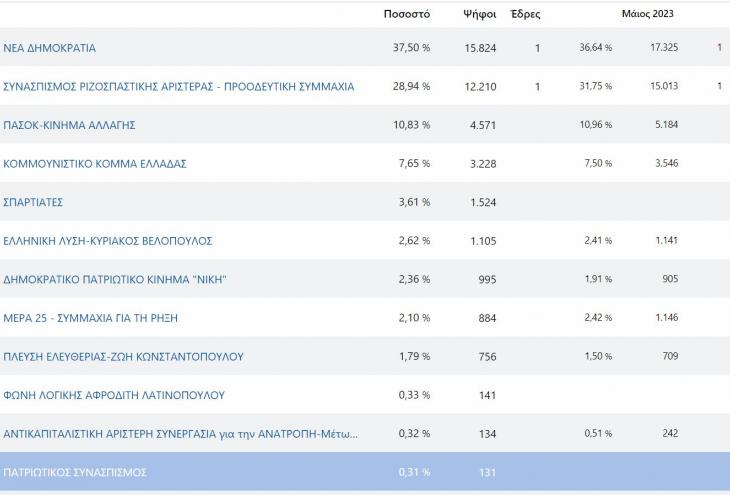Click the 12.210 votes value
Viewport: 730px width, 495px height.
pos(480,87)
